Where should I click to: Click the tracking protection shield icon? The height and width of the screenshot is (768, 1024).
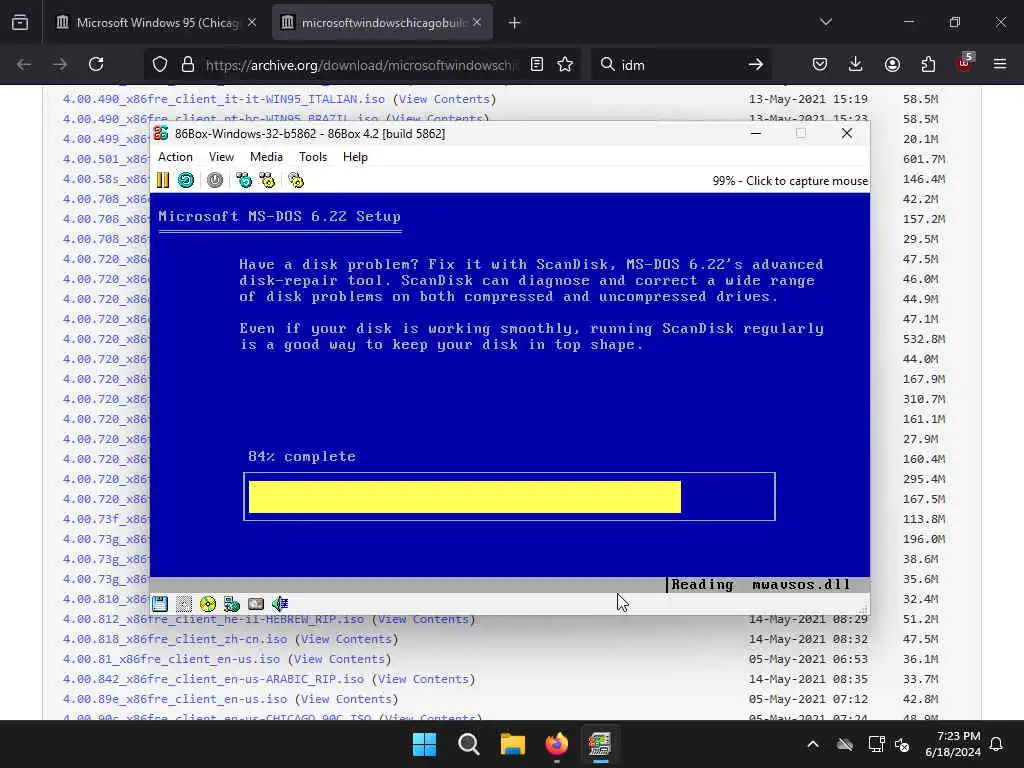(x=160, y=64)
